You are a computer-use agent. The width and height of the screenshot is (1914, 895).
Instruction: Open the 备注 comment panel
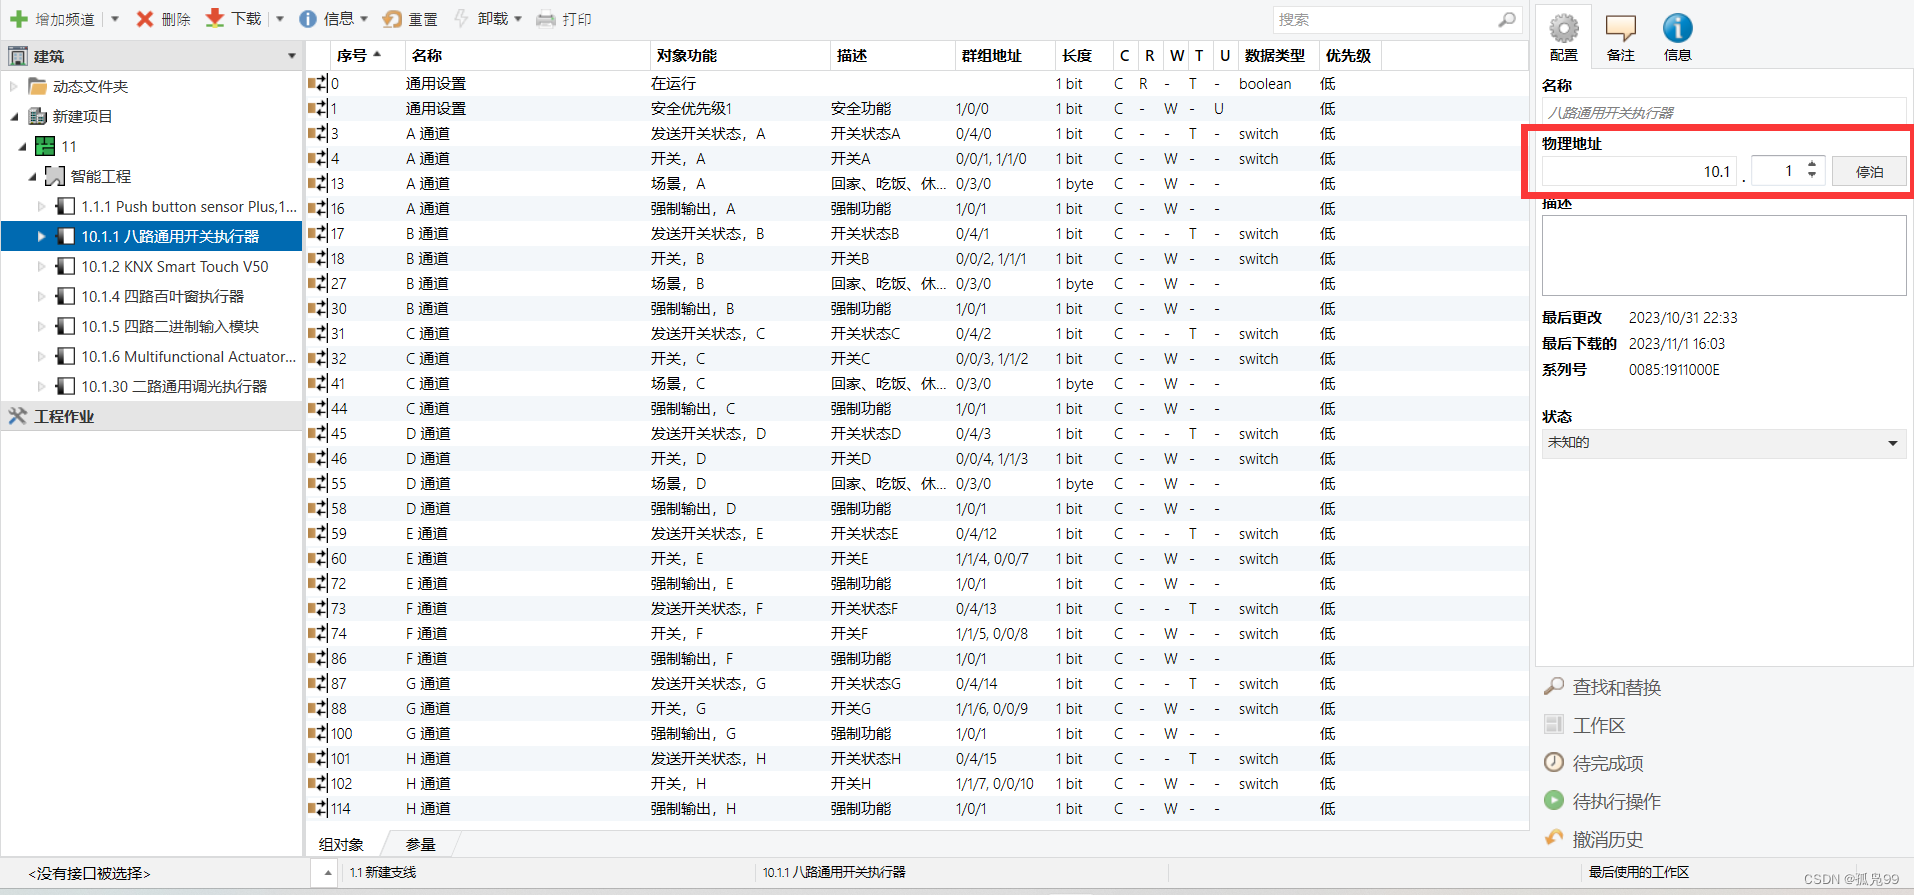(x=1621, y=37)
